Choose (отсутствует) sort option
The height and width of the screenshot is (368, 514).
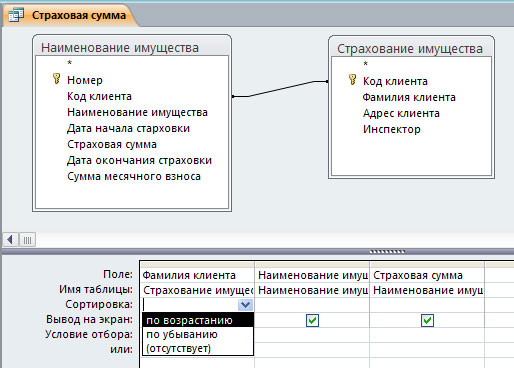(198, 348)
